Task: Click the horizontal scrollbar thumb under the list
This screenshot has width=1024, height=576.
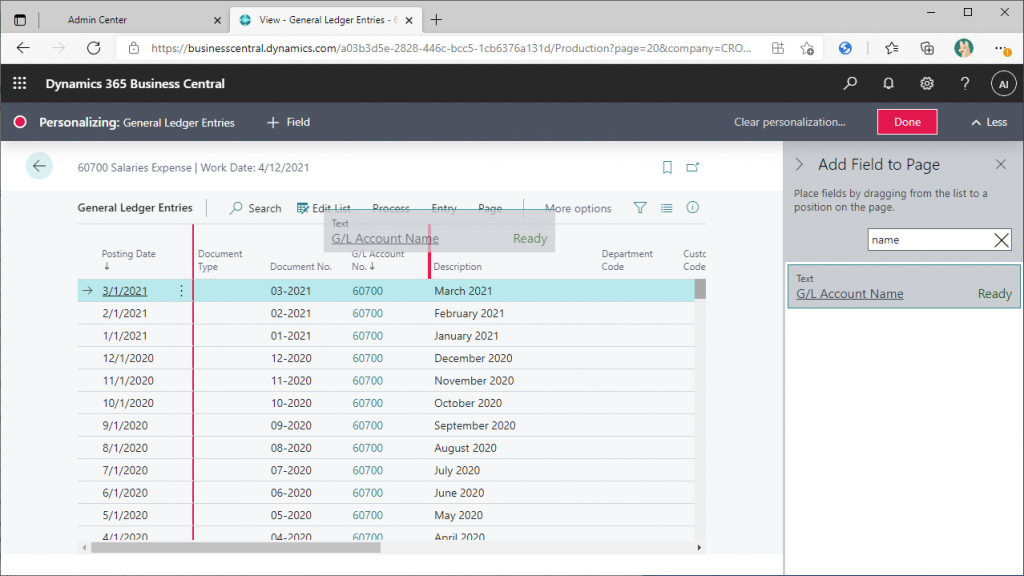Action: pyautogui.click(x=235, y=548)
